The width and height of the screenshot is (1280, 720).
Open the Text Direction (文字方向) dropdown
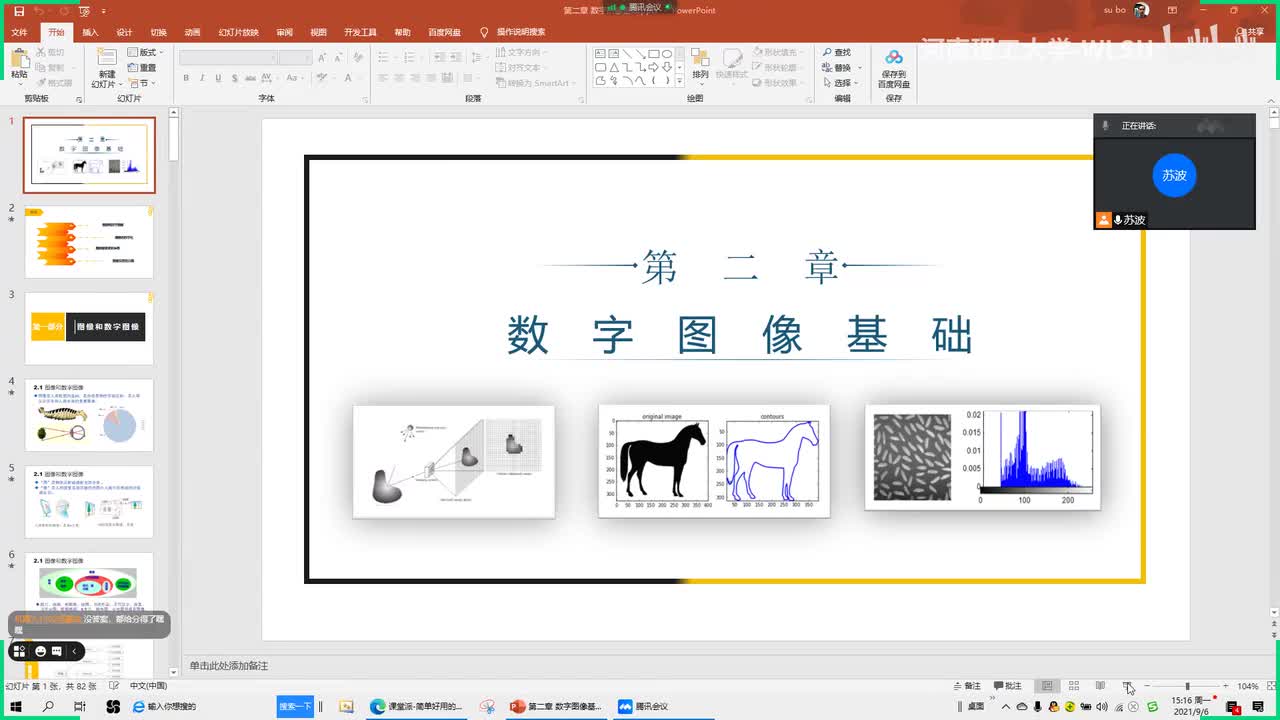520,52
